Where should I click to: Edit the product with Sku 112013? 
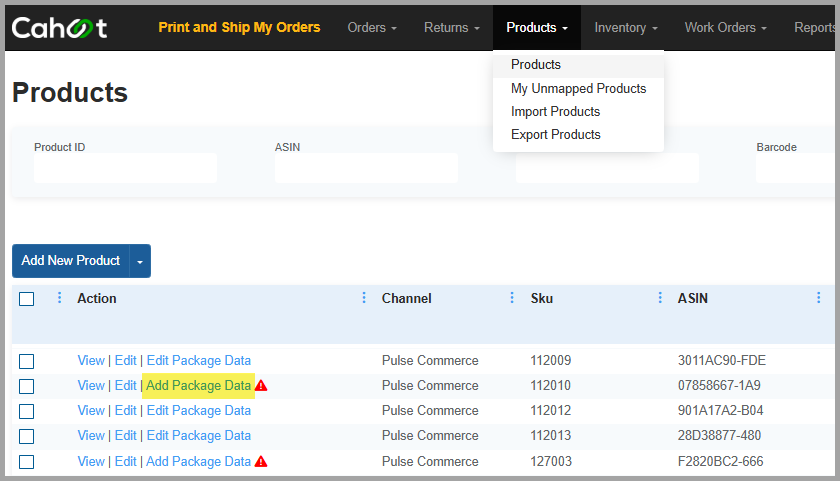point(126,435)
